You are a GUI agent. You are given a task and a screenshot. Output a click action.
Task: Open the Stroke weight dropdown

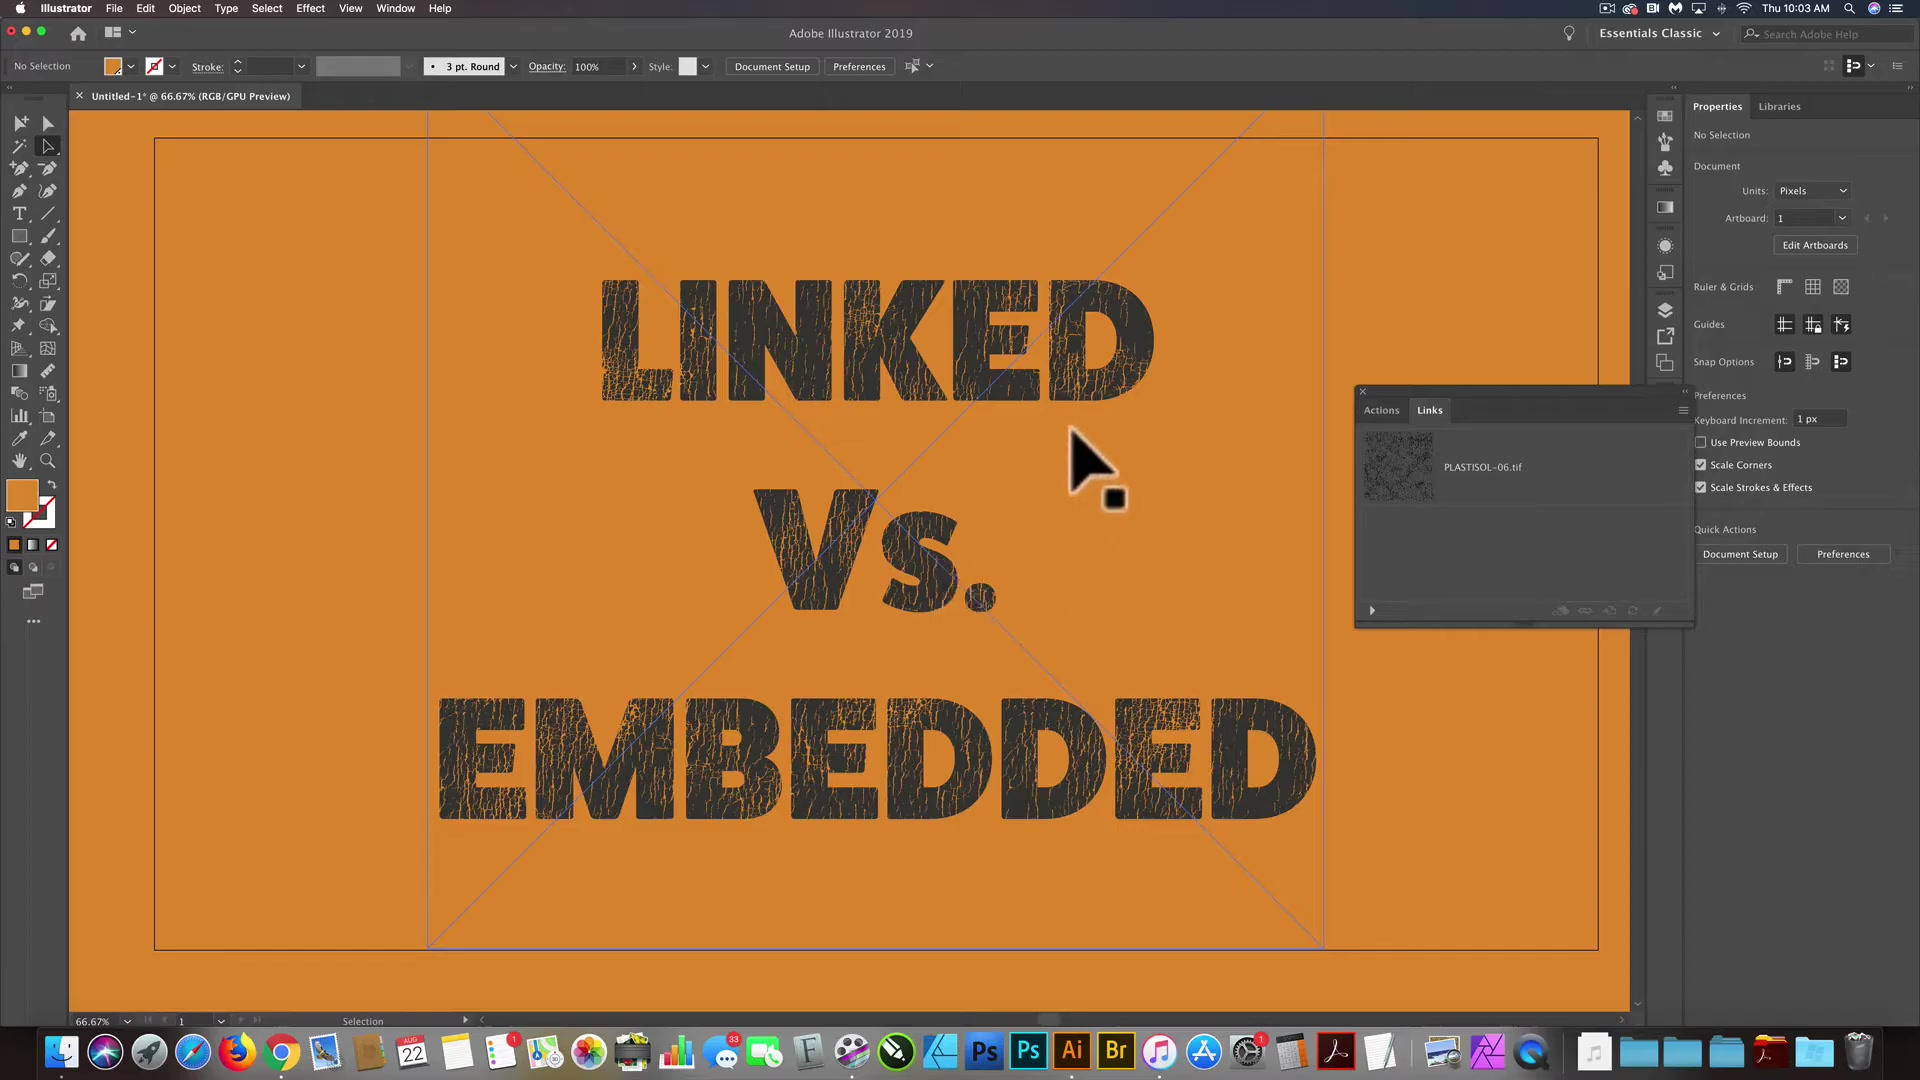click(x=301, y=66)
